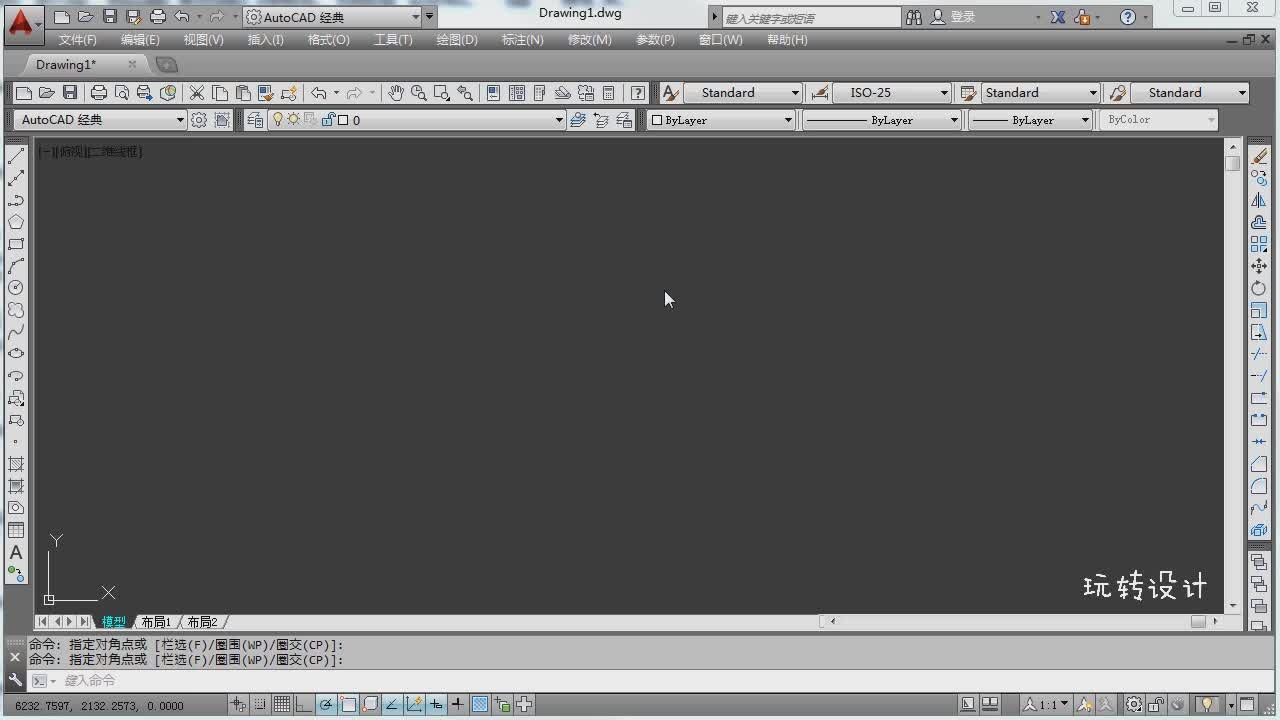Switch to the 布局2 layout tab
This screenshot has height=720, width=1280.
pyautogui.click(x=202, y=622)
